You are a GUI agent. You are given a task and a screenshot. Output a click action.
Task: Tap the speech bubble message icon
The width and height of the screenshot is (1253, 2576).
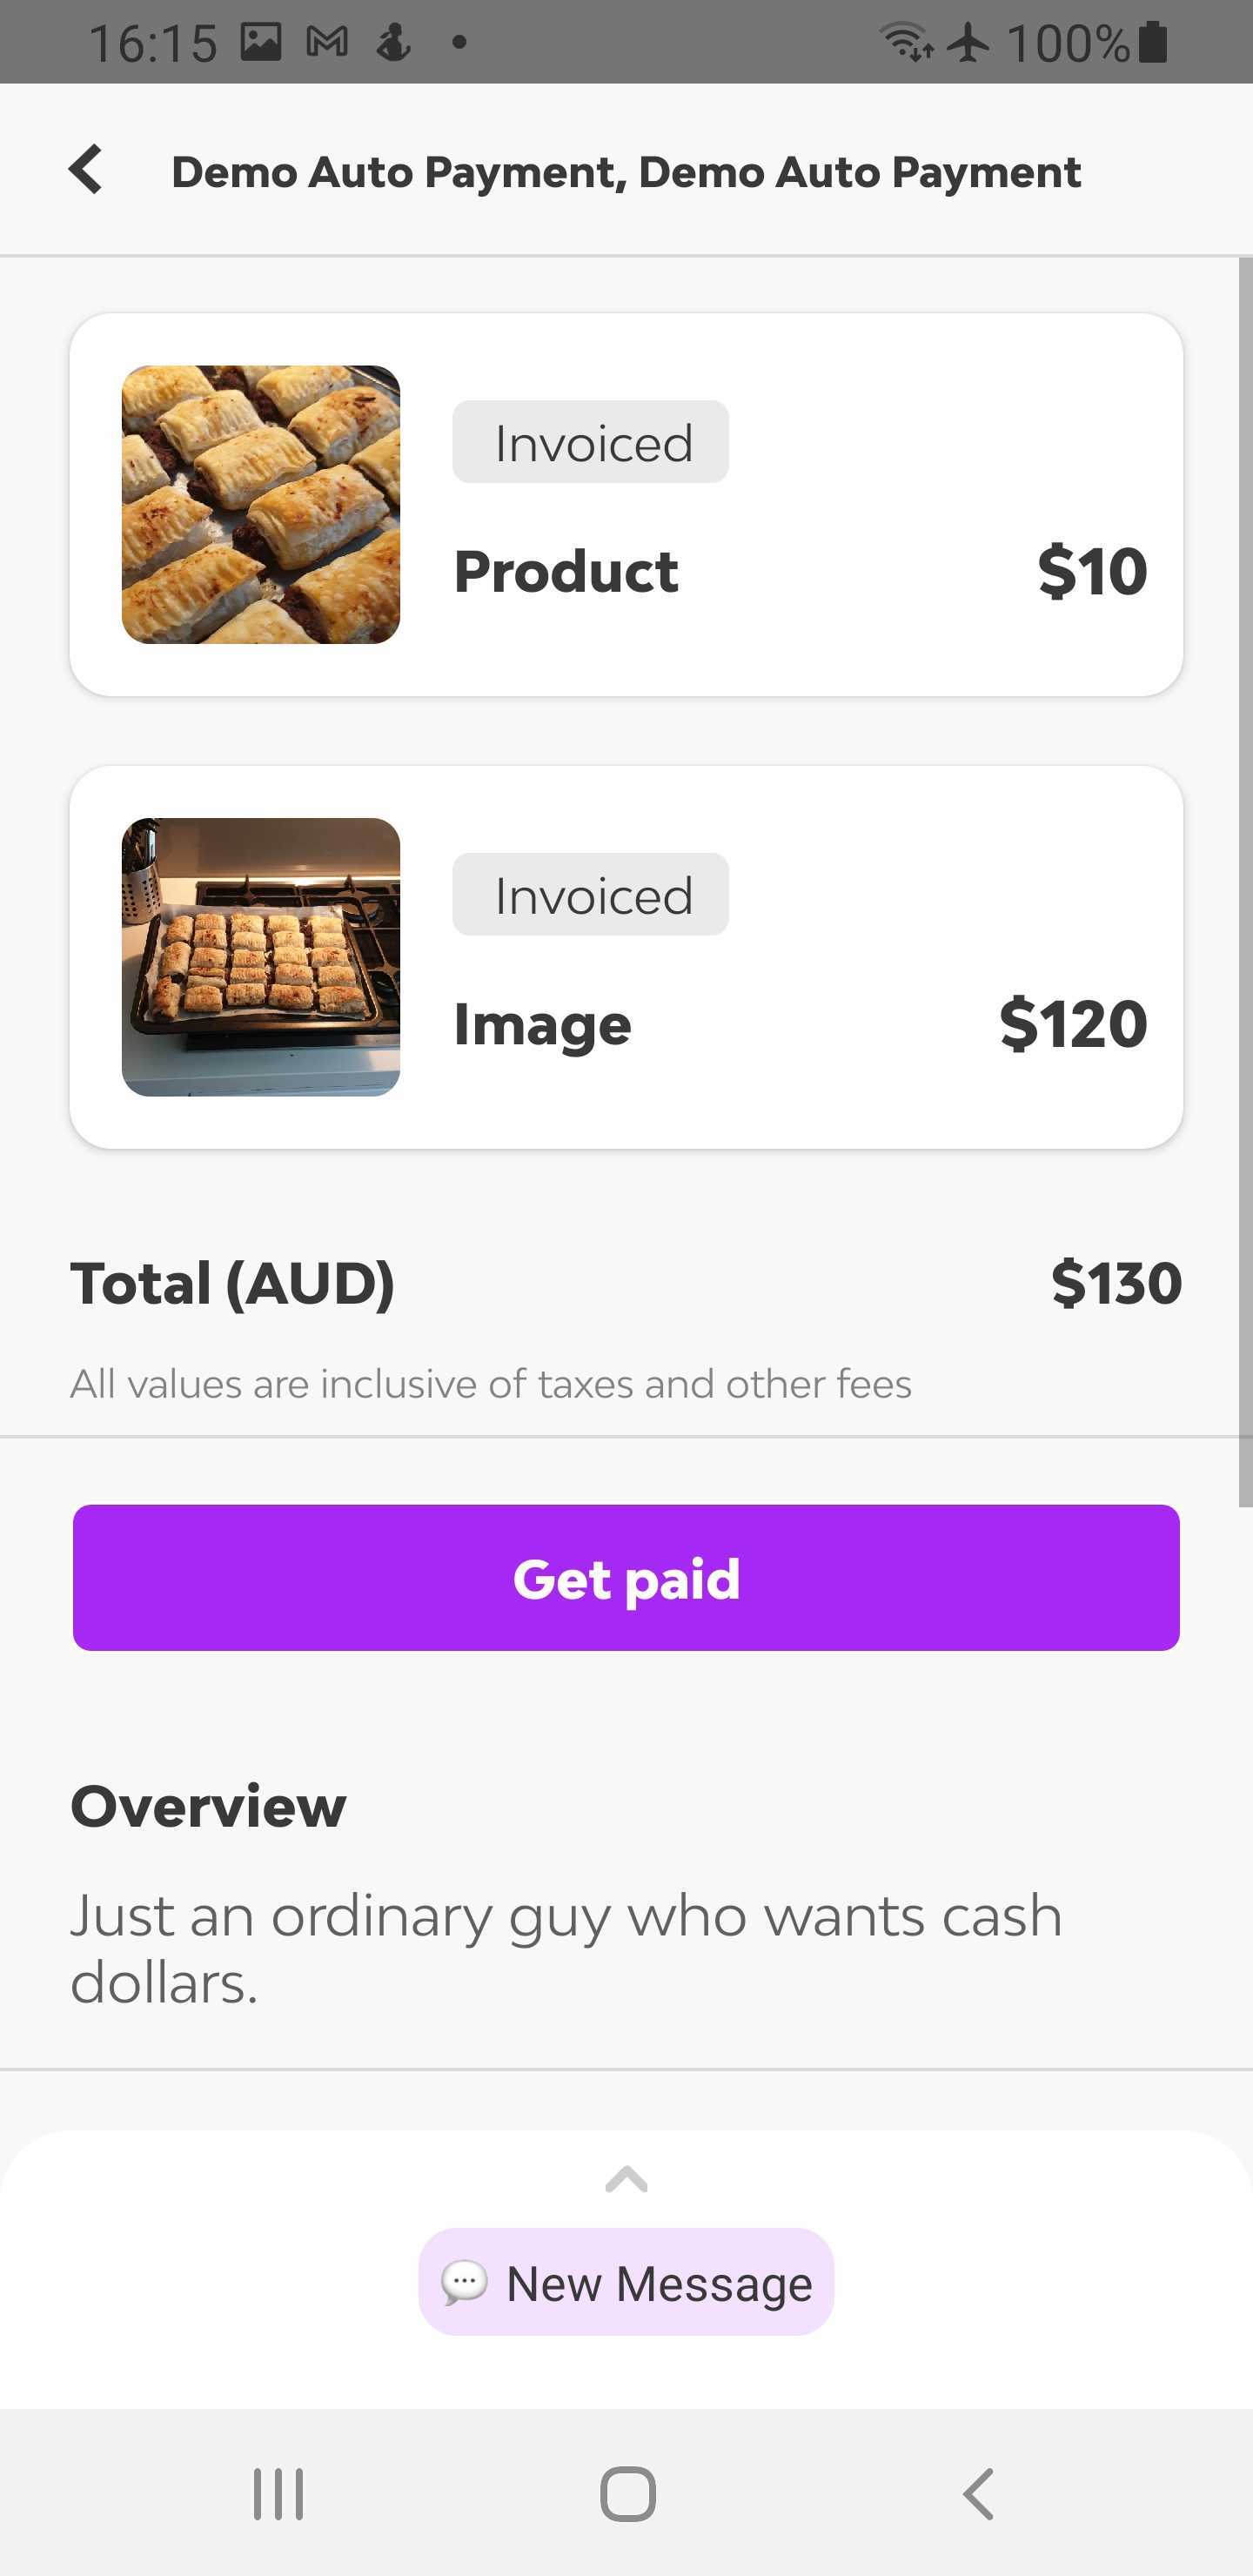coord(464,2283)
